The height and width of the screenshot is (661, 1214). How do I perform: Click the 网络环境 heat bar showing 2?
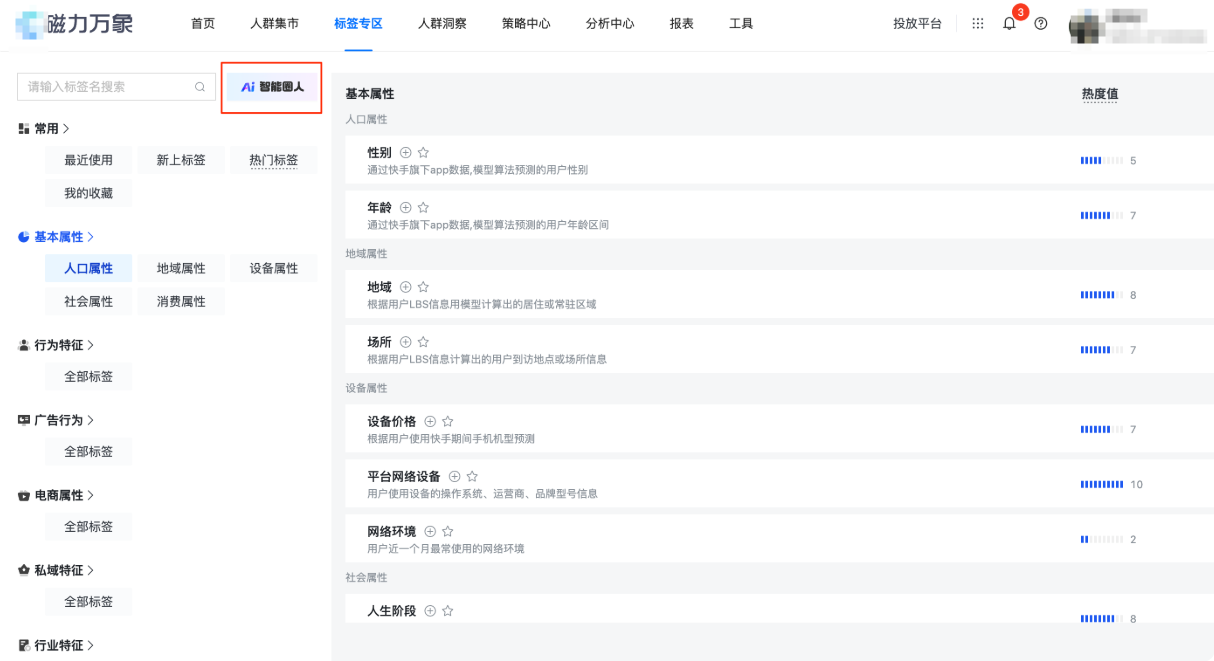point(1102,539)
